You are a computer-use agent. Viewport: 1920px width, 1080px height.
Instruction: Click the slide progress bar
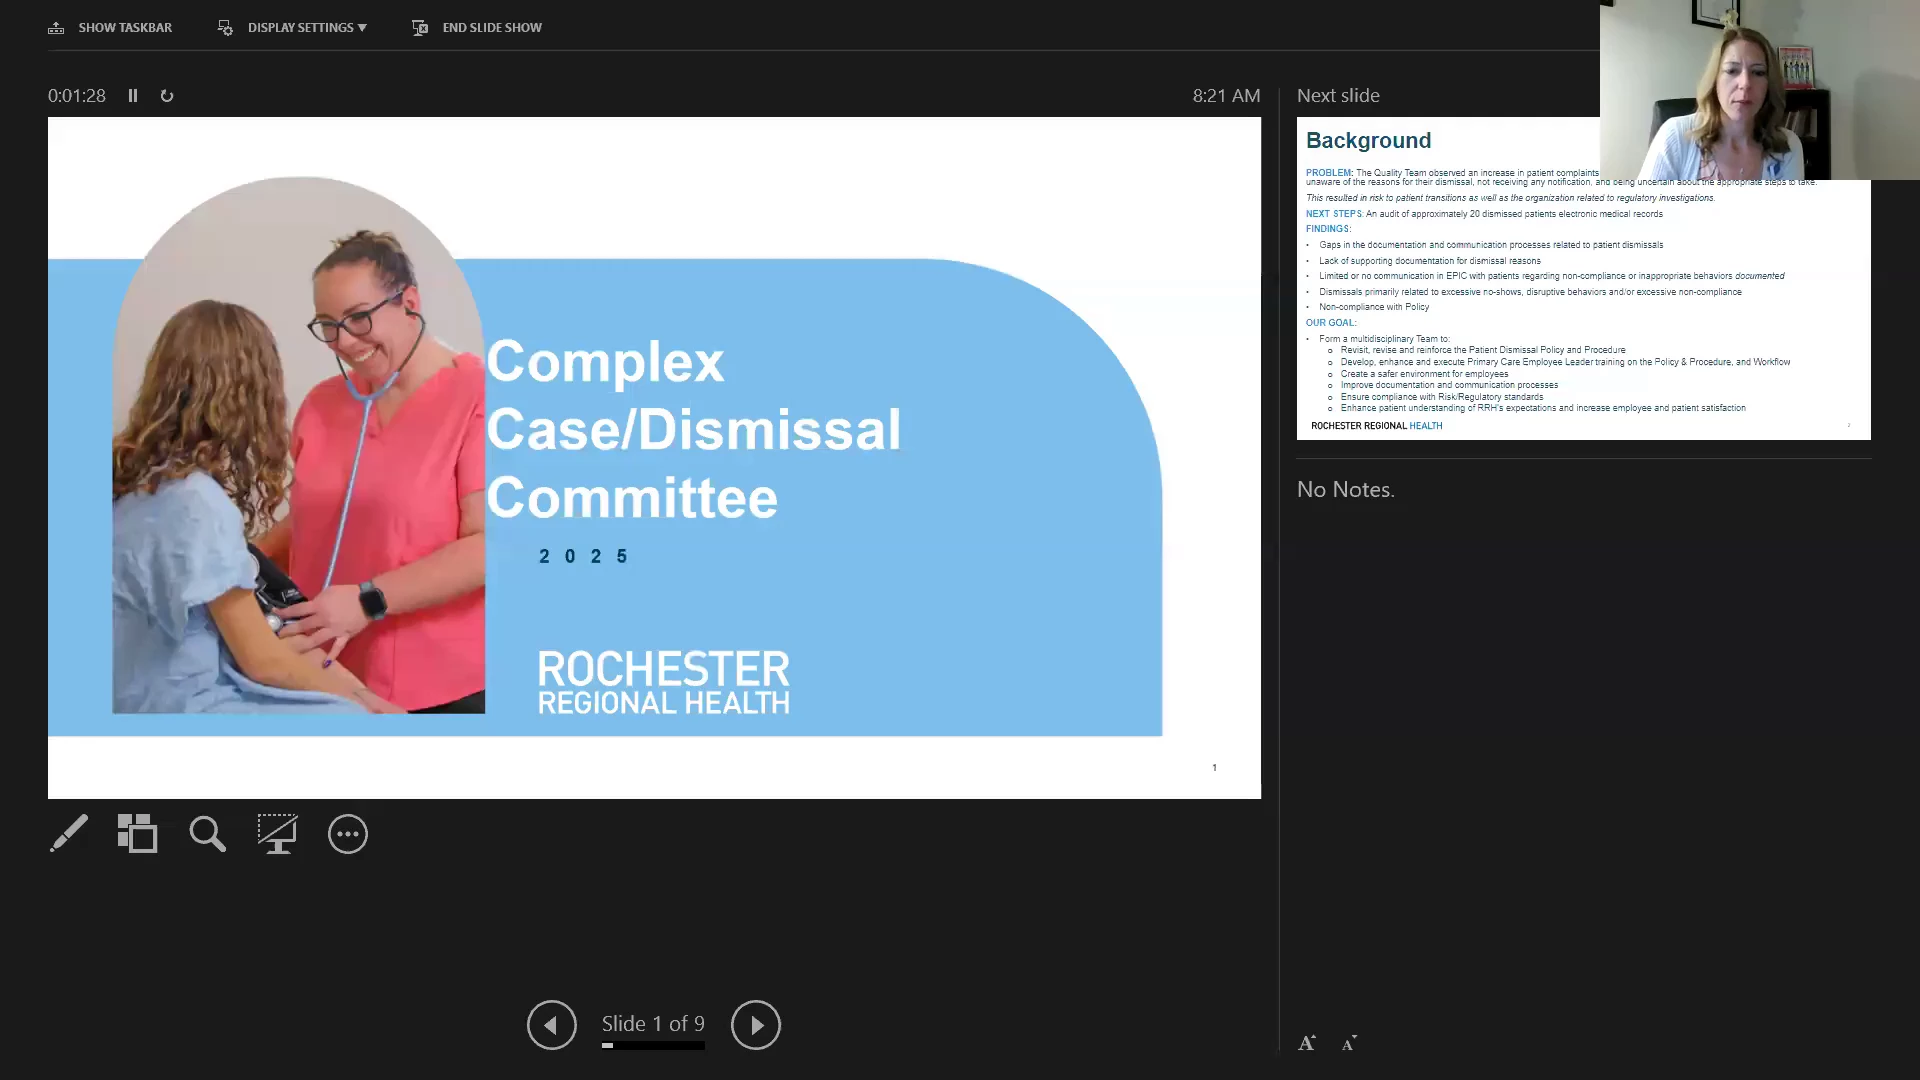pos(653,1045)
